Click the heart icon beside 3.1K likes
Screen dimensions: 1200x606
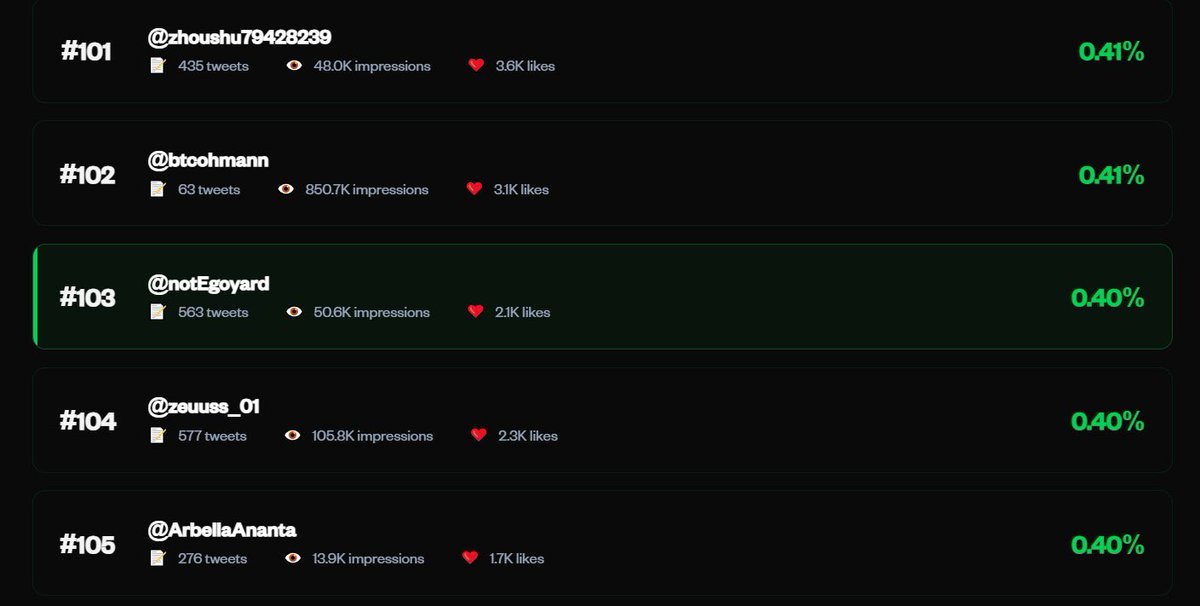click(x=475, y=189)
